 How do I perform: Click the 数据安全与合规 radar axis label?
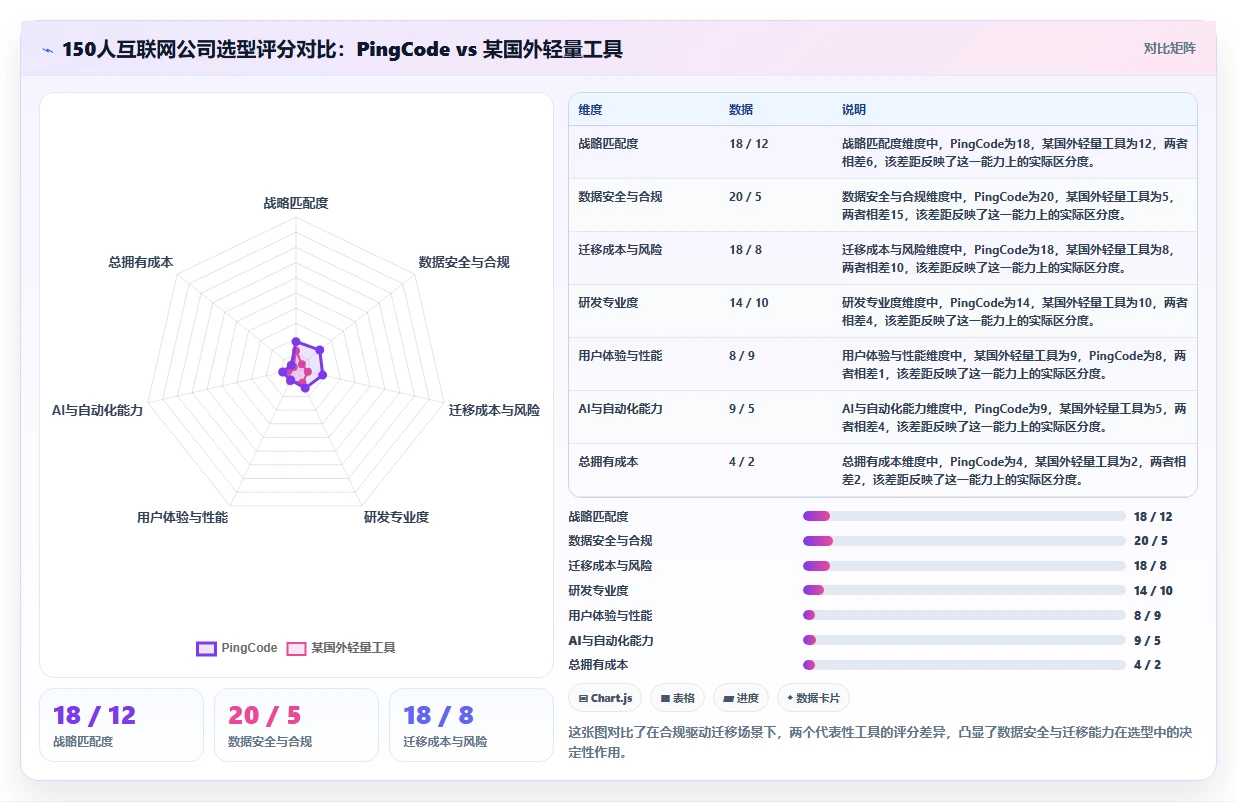(x=464, y=262)
